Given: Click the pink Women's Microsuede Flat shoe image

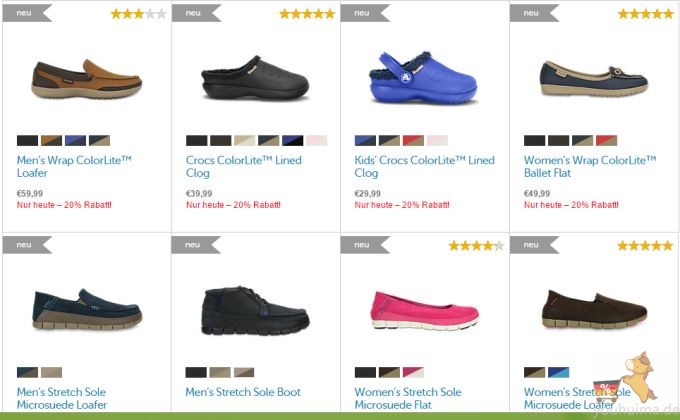Looking at the screenshot, I should tap(425, 308).
